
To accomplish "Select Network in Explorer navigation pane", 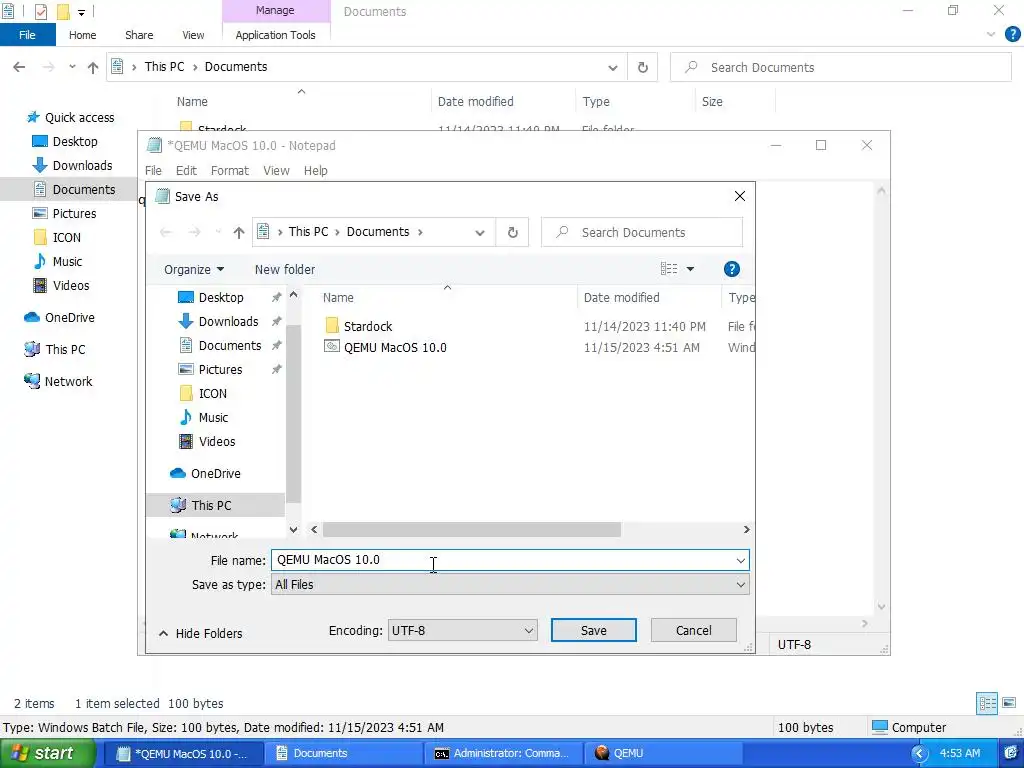I will 58,381.
